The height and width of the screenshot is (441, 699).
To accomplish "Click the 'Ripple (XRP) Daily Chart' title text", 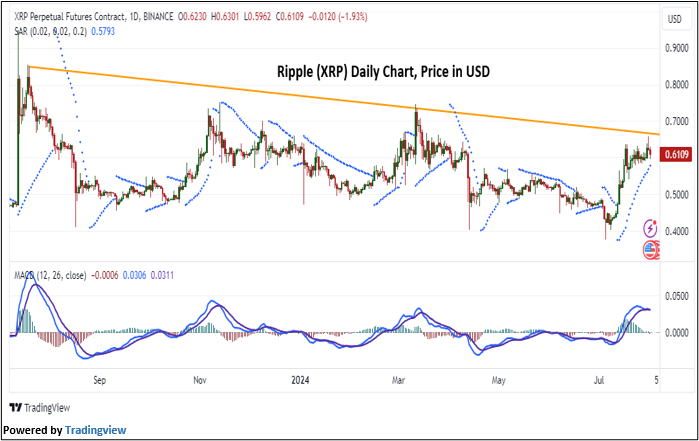I will click(383, 71).
